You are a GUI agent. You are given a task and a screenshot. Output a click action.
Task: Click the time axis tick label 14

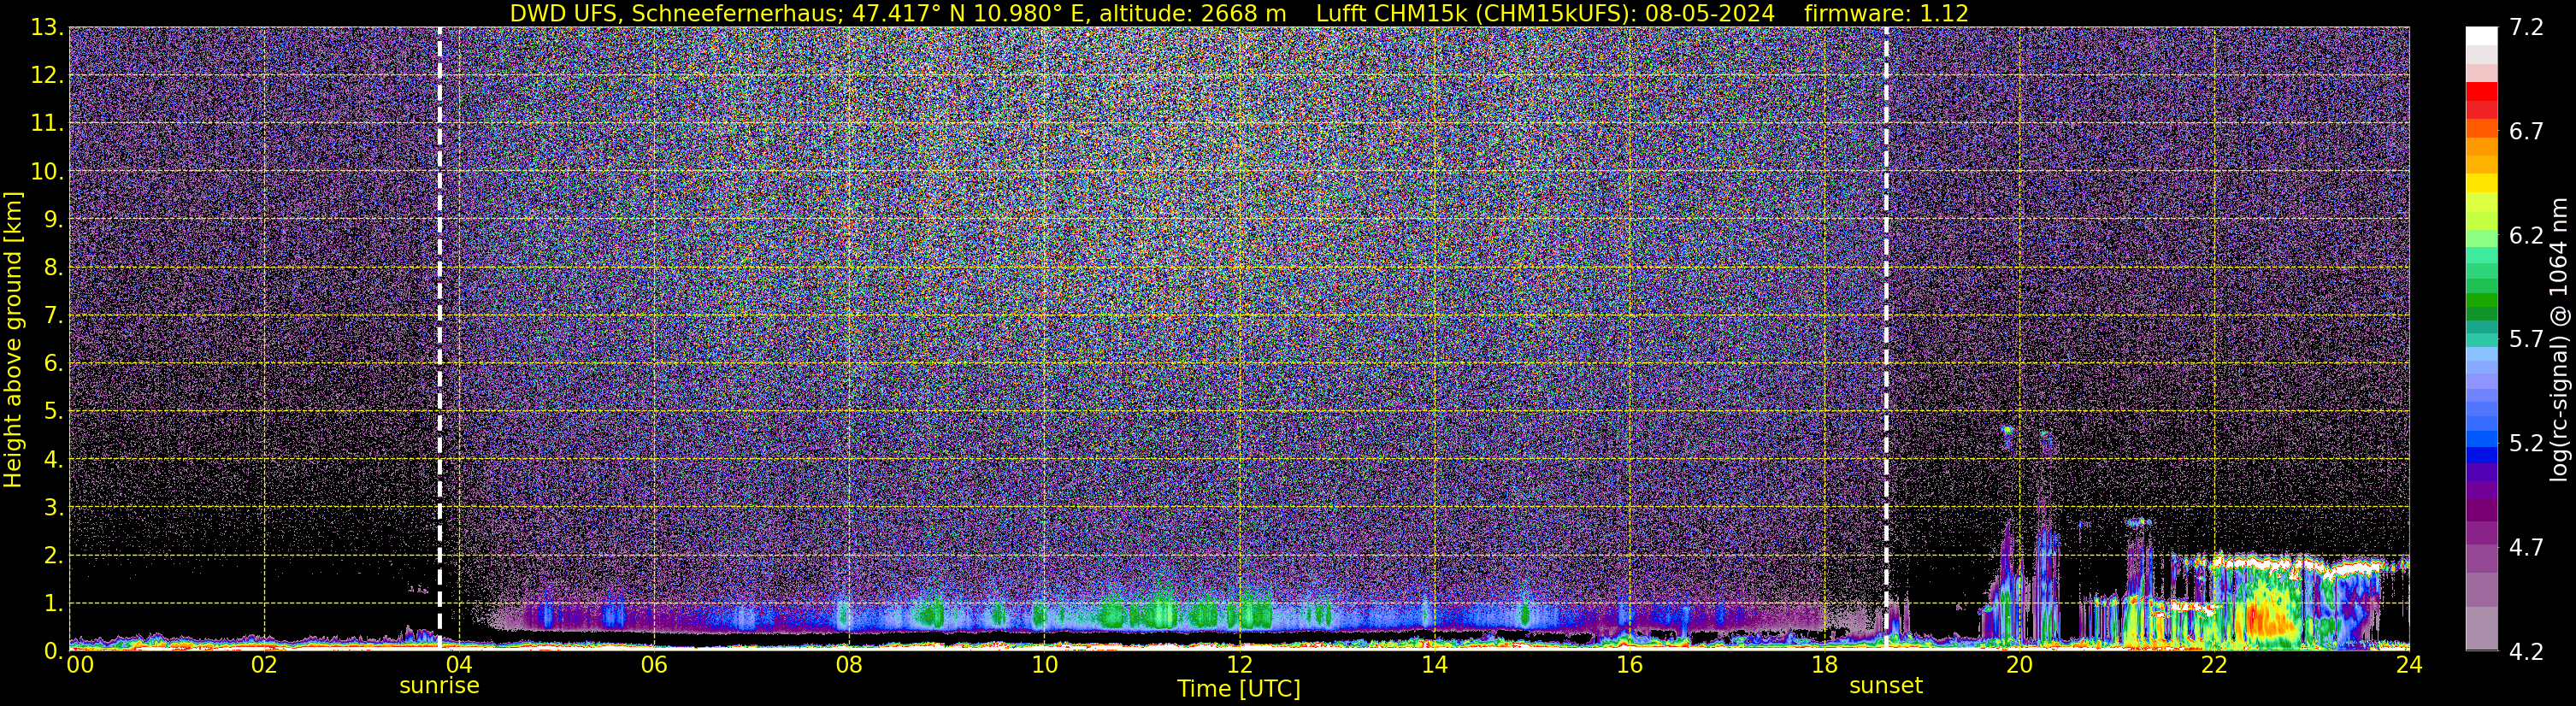coord(1434,665)
